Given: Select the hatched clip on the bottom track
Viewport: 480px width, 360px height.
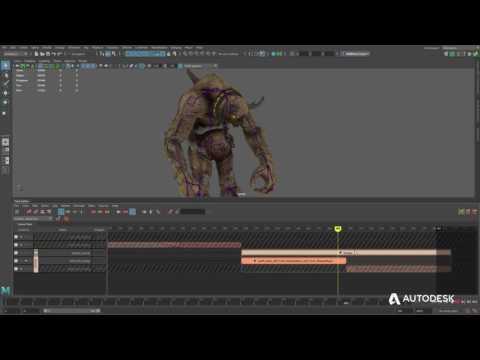Looking at the screenshot, I should 399,269.
